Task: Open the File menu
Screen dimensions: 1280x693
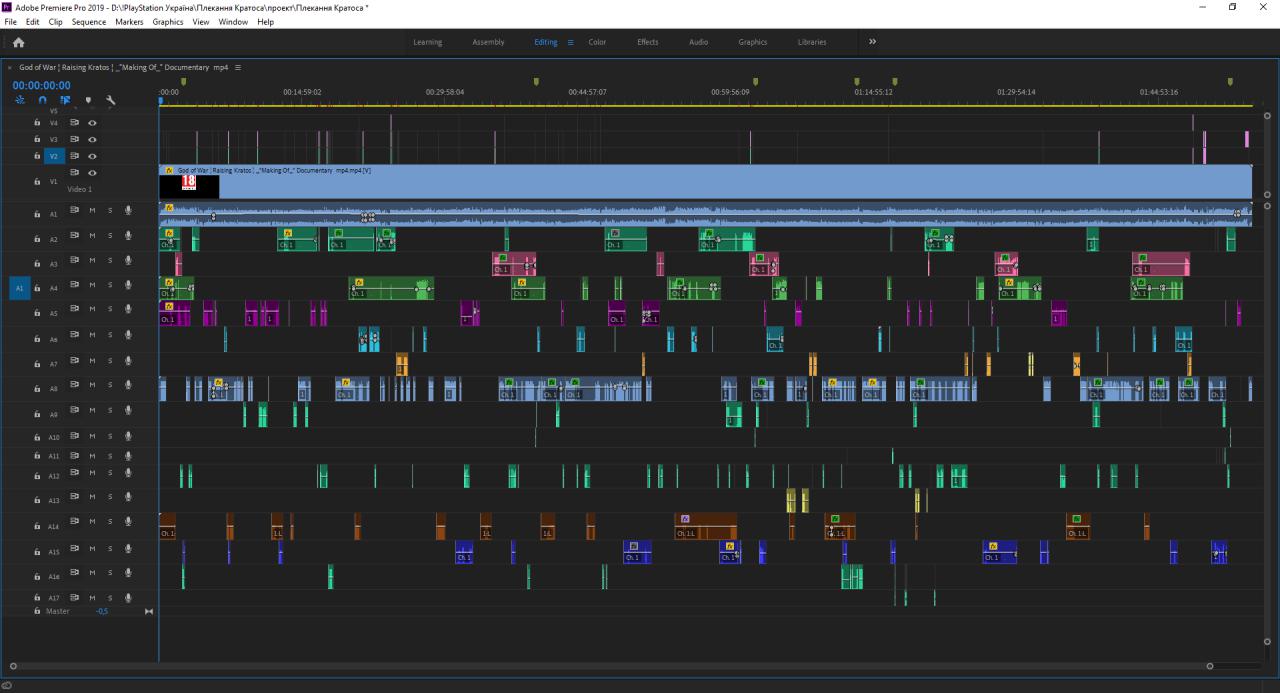Action: [11, 21]
